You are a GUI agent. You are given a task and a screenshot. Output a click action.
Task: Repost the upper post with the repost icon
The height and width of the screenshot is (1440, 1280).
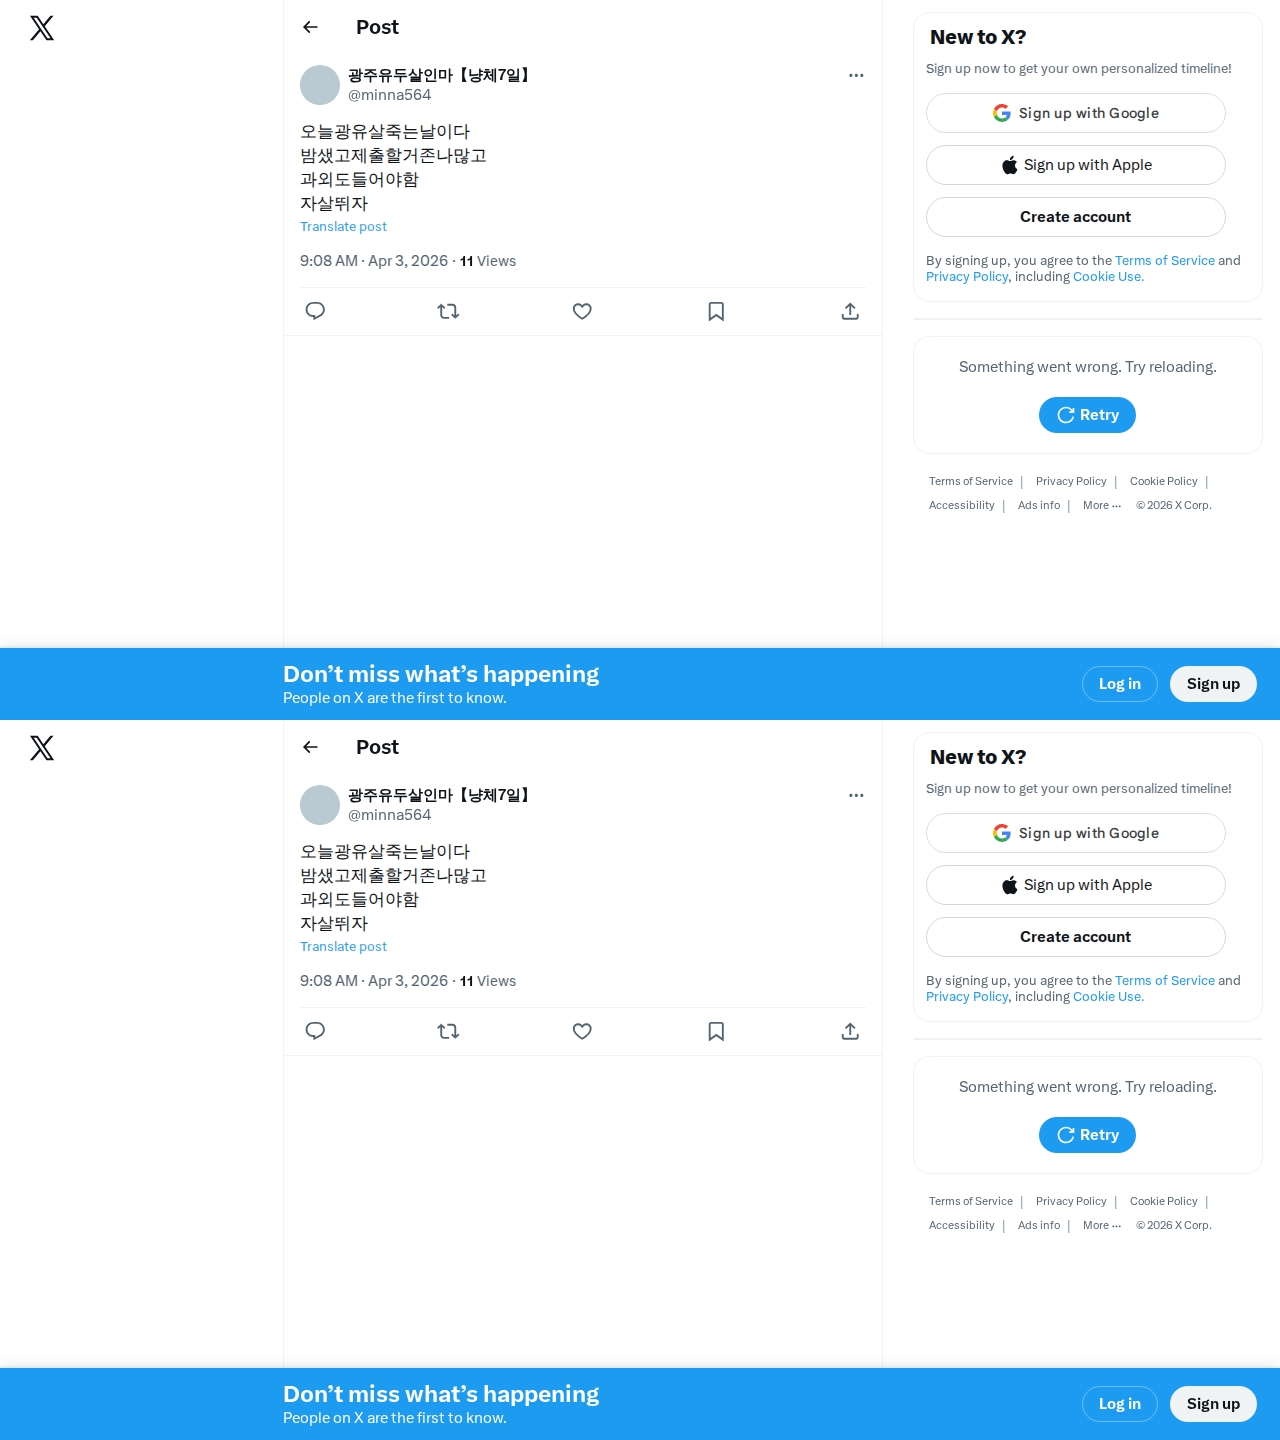(448, 311)
